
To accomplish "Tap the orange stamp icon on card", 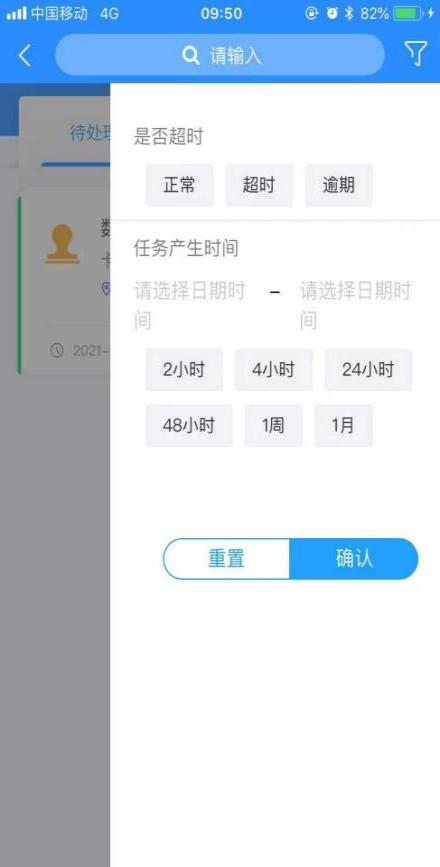I will pyautogui.click(x=62, y=244).
